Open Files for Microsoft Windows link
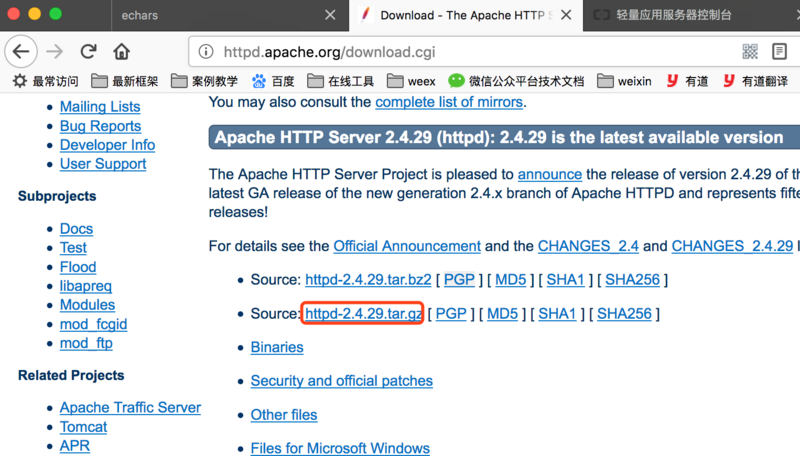800x456 pixels. (x=340, y=448)
